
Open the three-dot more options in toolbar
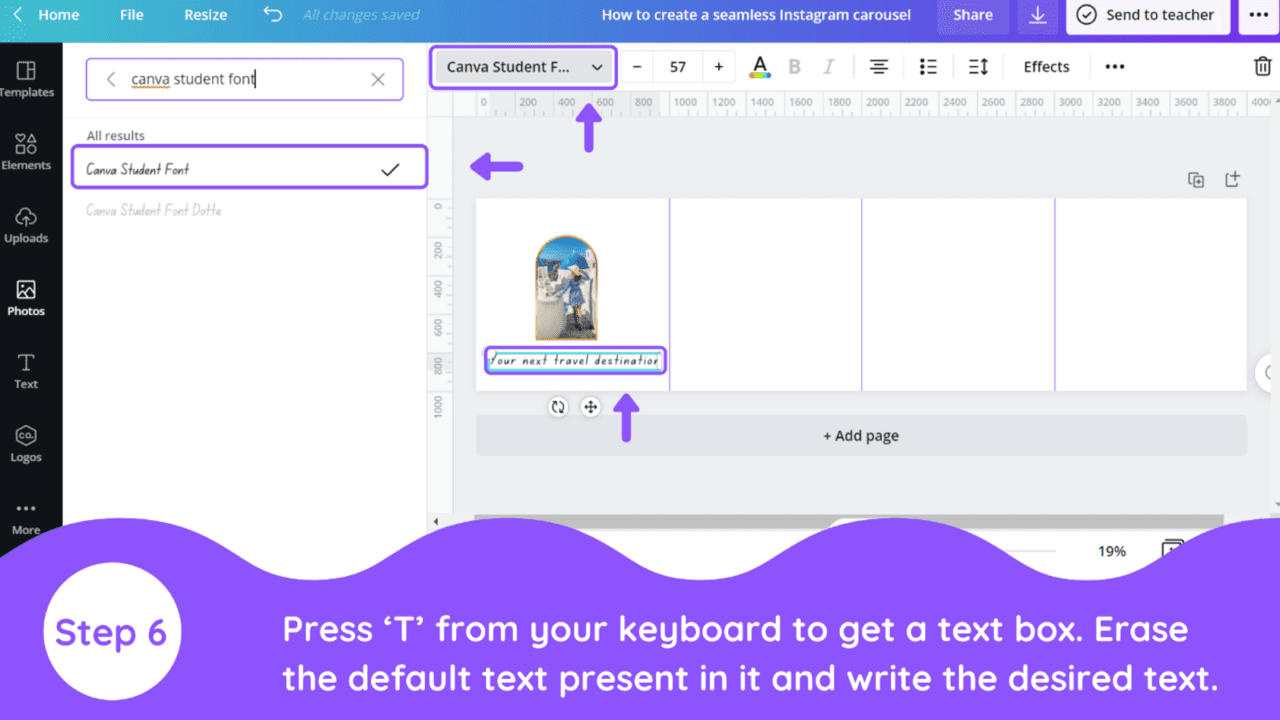[x=1114, y=67]
